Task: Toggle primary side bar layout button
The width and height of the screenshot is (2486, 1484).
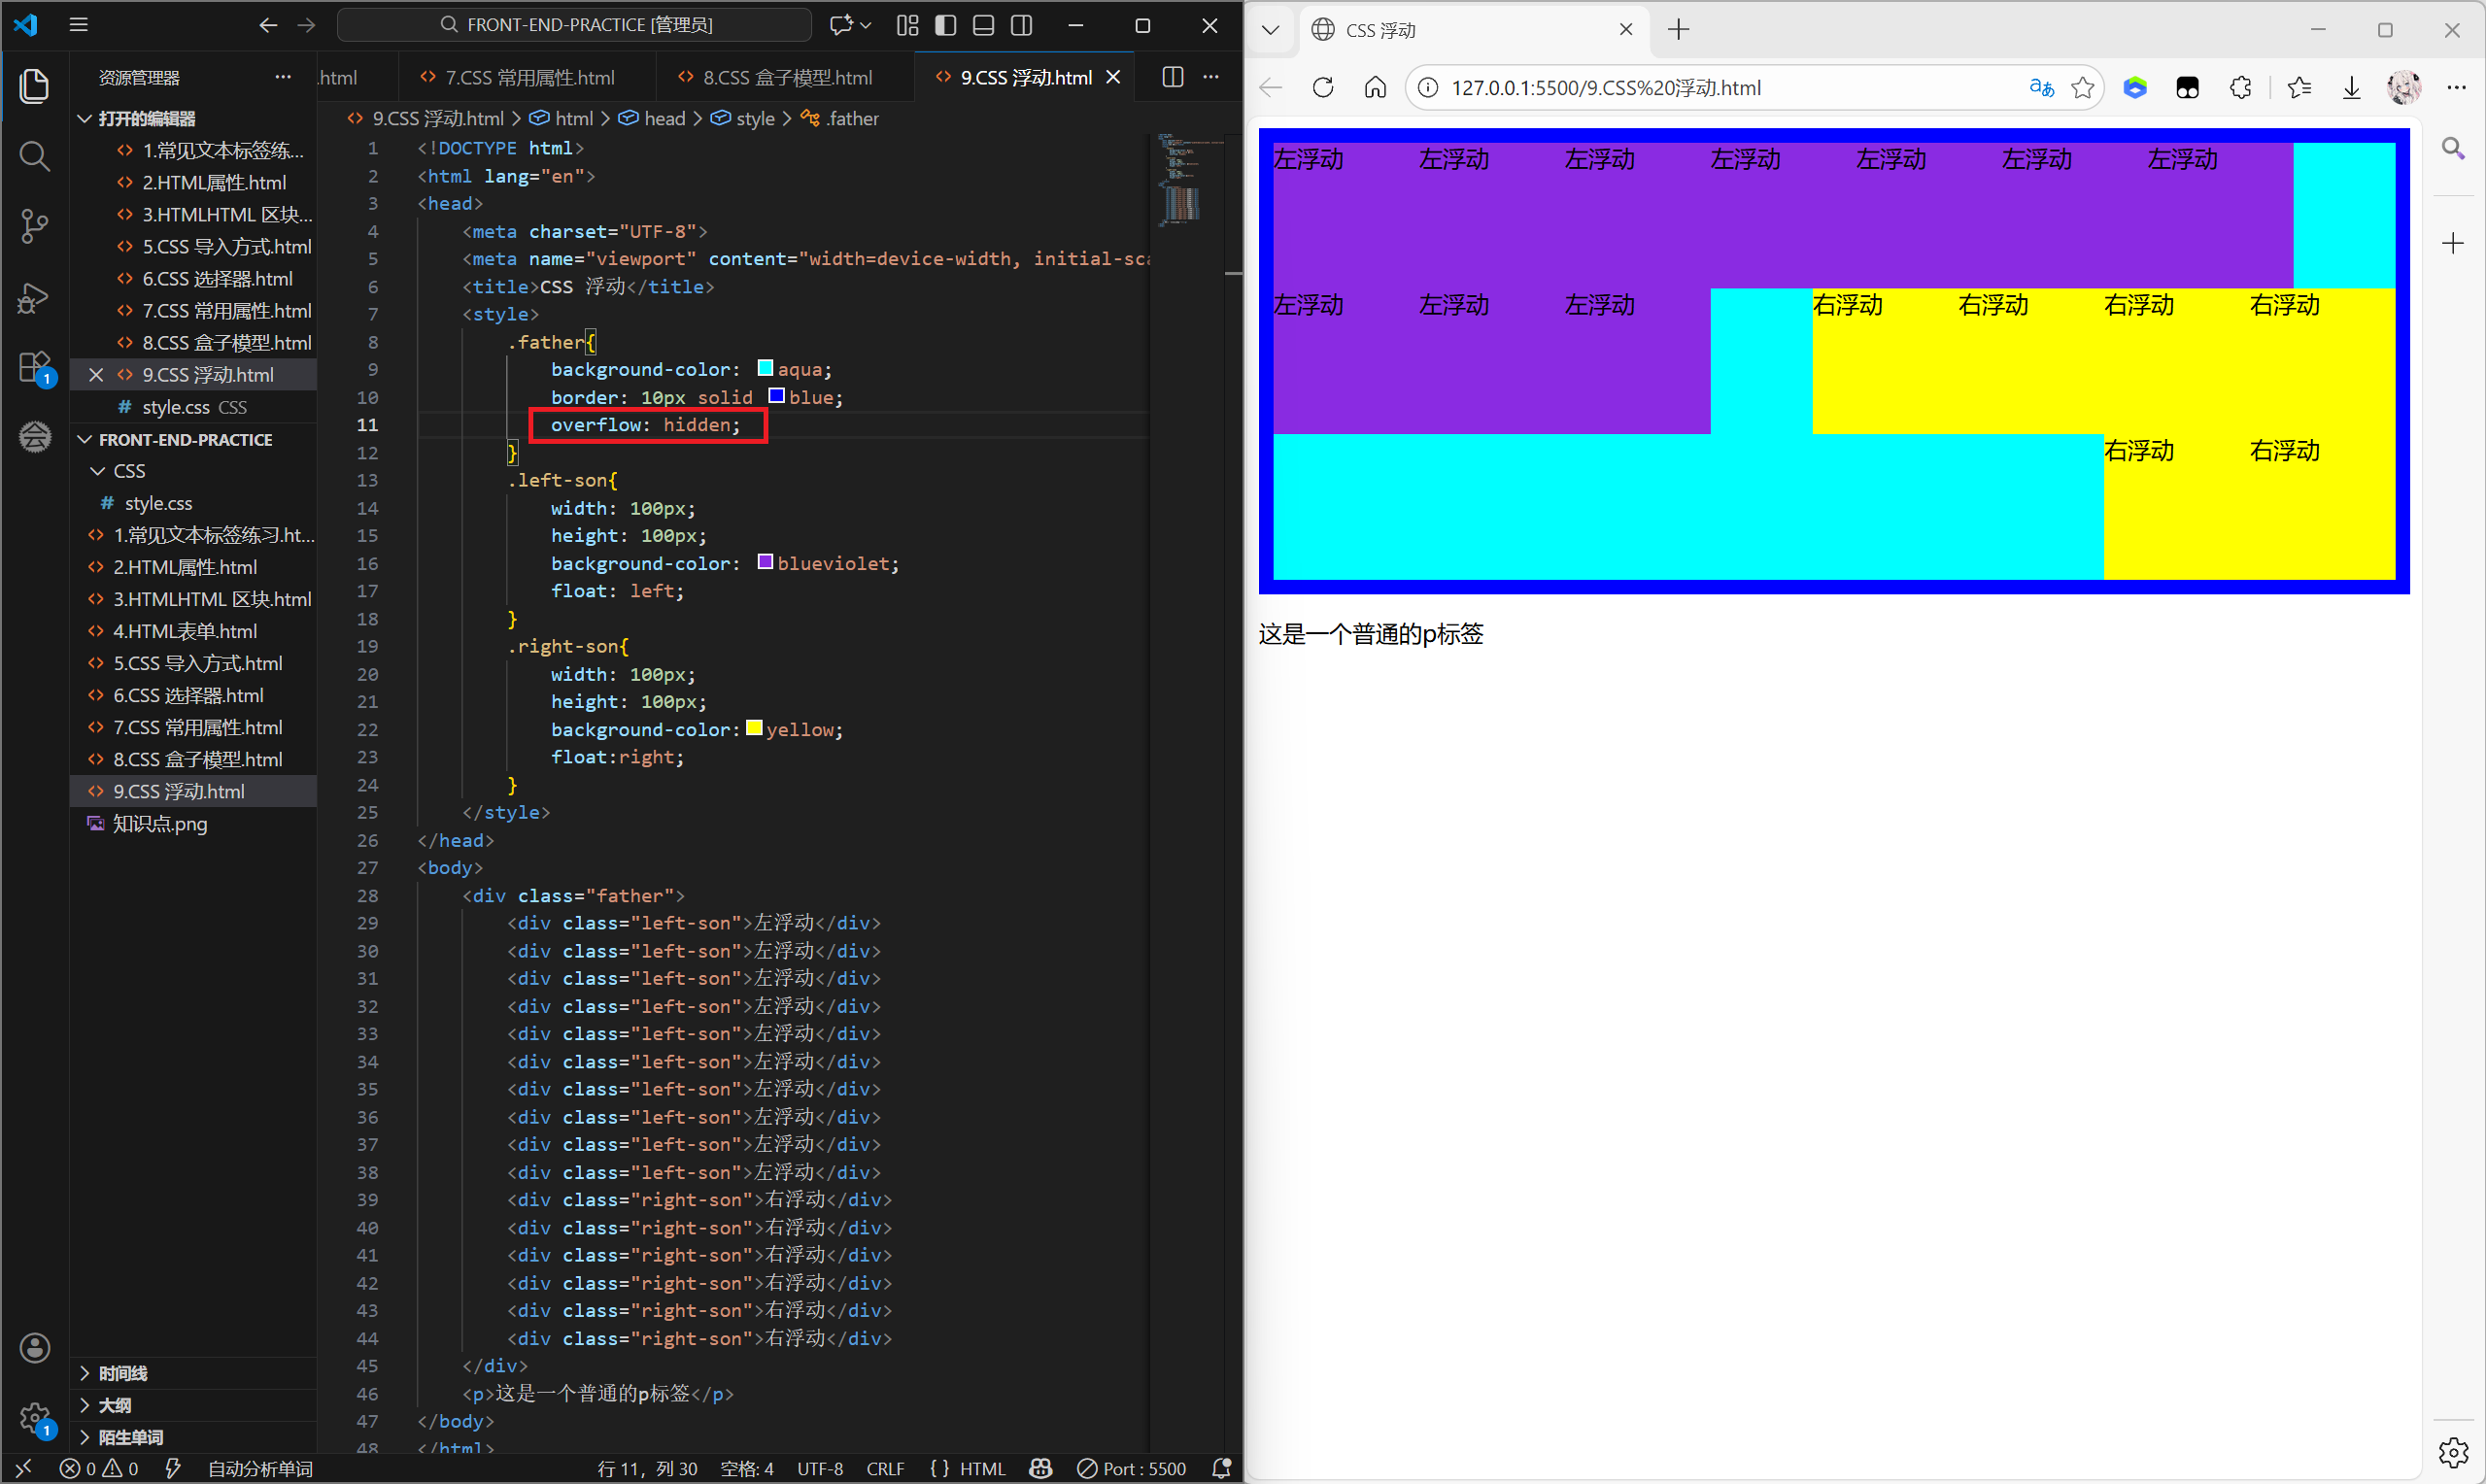Action: (945, 25)
